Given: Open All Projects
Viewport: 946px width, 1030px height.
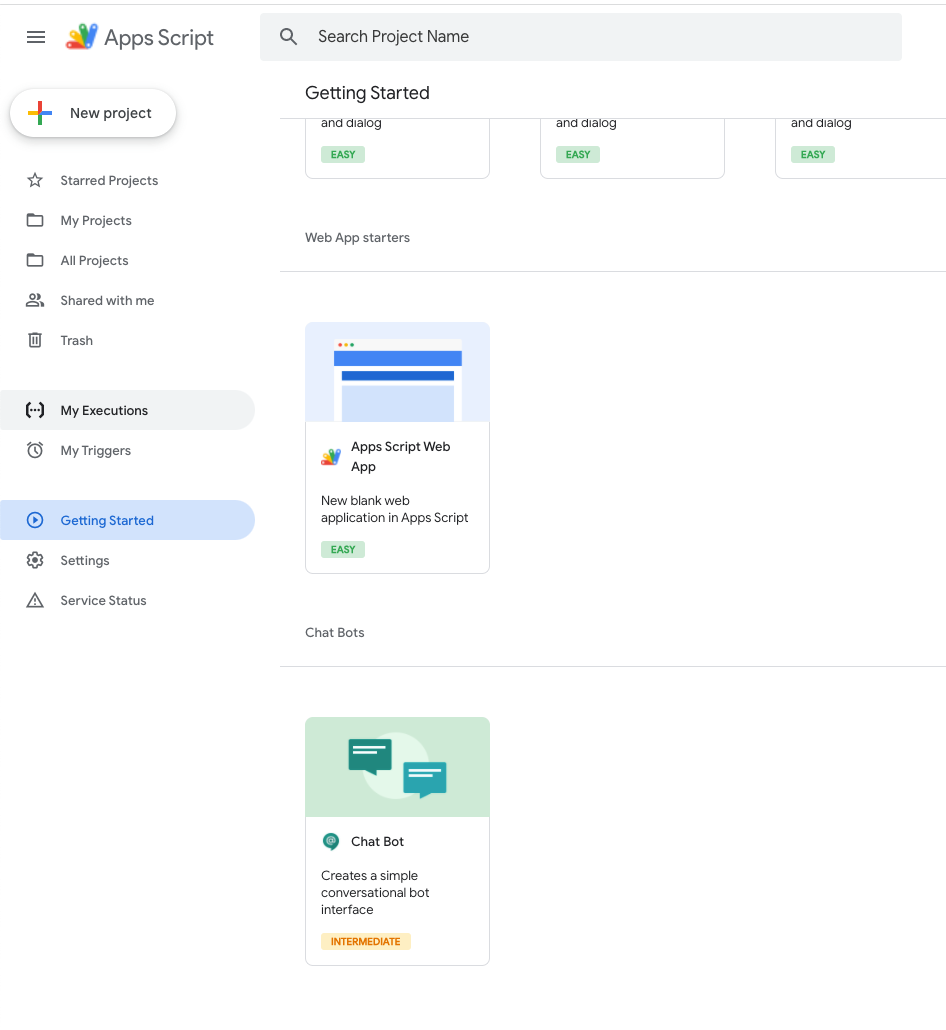Looking at the screenshot, I should click(127, 261).
